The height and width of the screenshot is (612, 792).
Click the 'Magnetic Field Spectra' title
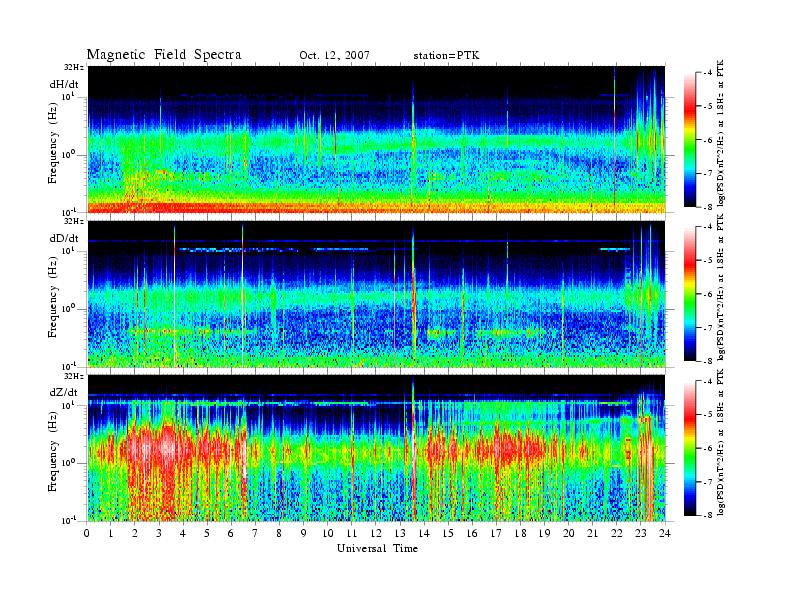click(x=164, y=55)
